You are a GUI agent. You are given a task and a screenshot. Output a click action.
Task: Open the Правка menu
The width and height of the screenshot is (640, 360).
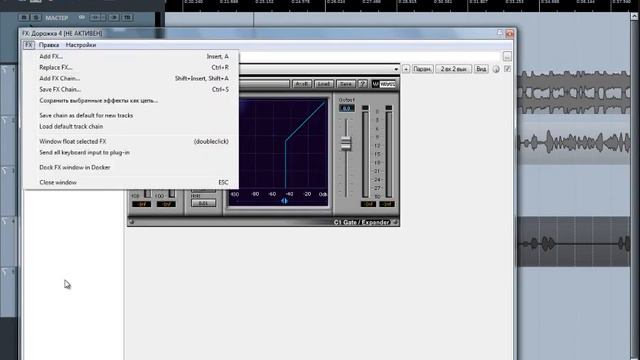tap(49, 45)
